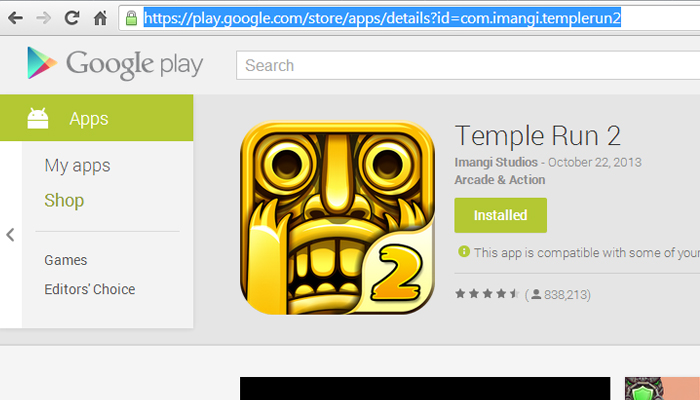Viewport: 700px width, 400px height.
Task: Select the Shop menu item
Action: coord(64,200)
